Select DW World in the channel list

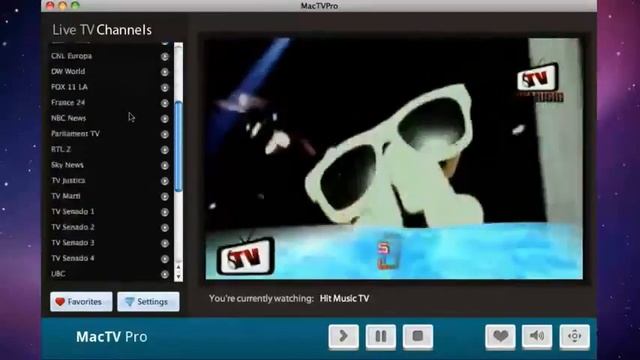point(68,71)
